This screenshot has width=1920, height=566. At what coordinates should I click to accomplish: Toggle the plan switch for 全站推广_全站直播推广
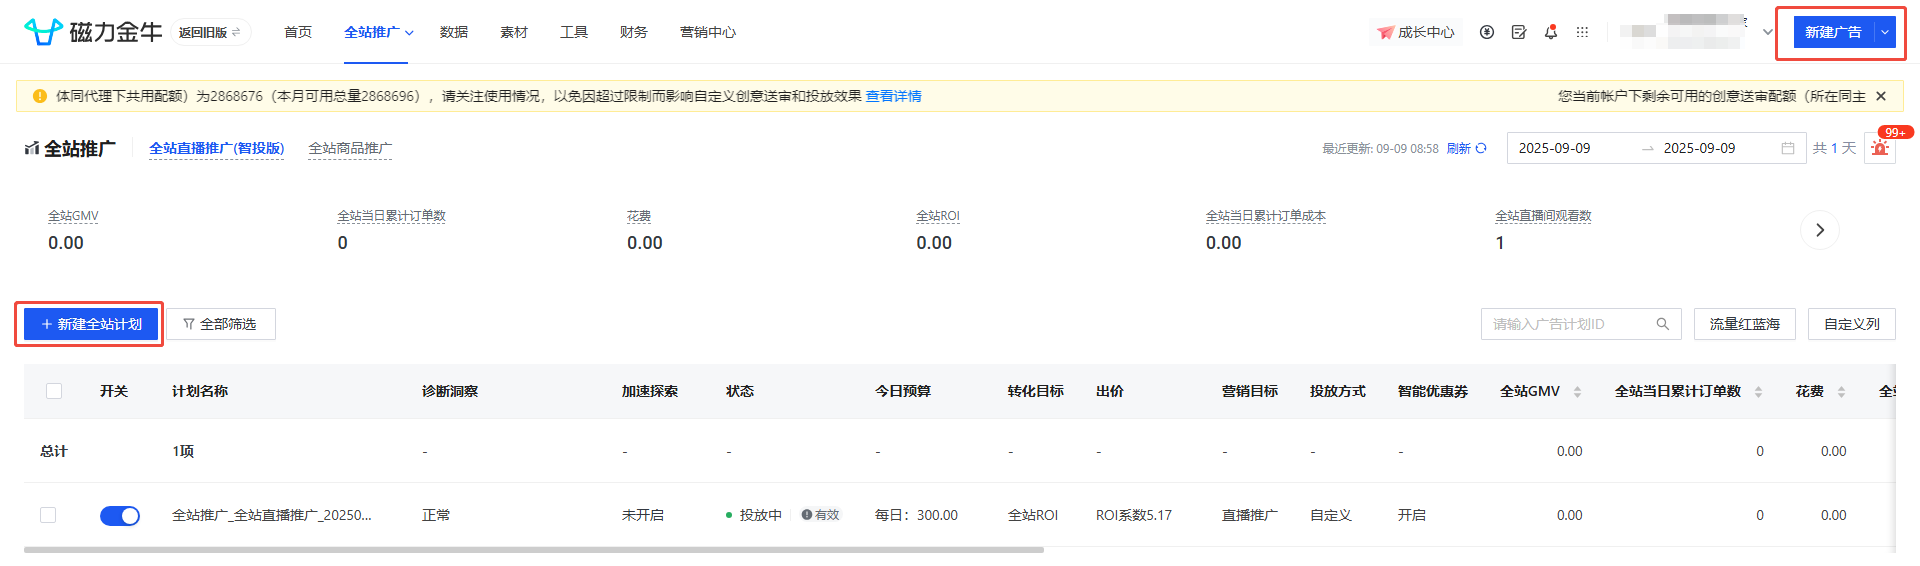point(120,516)
